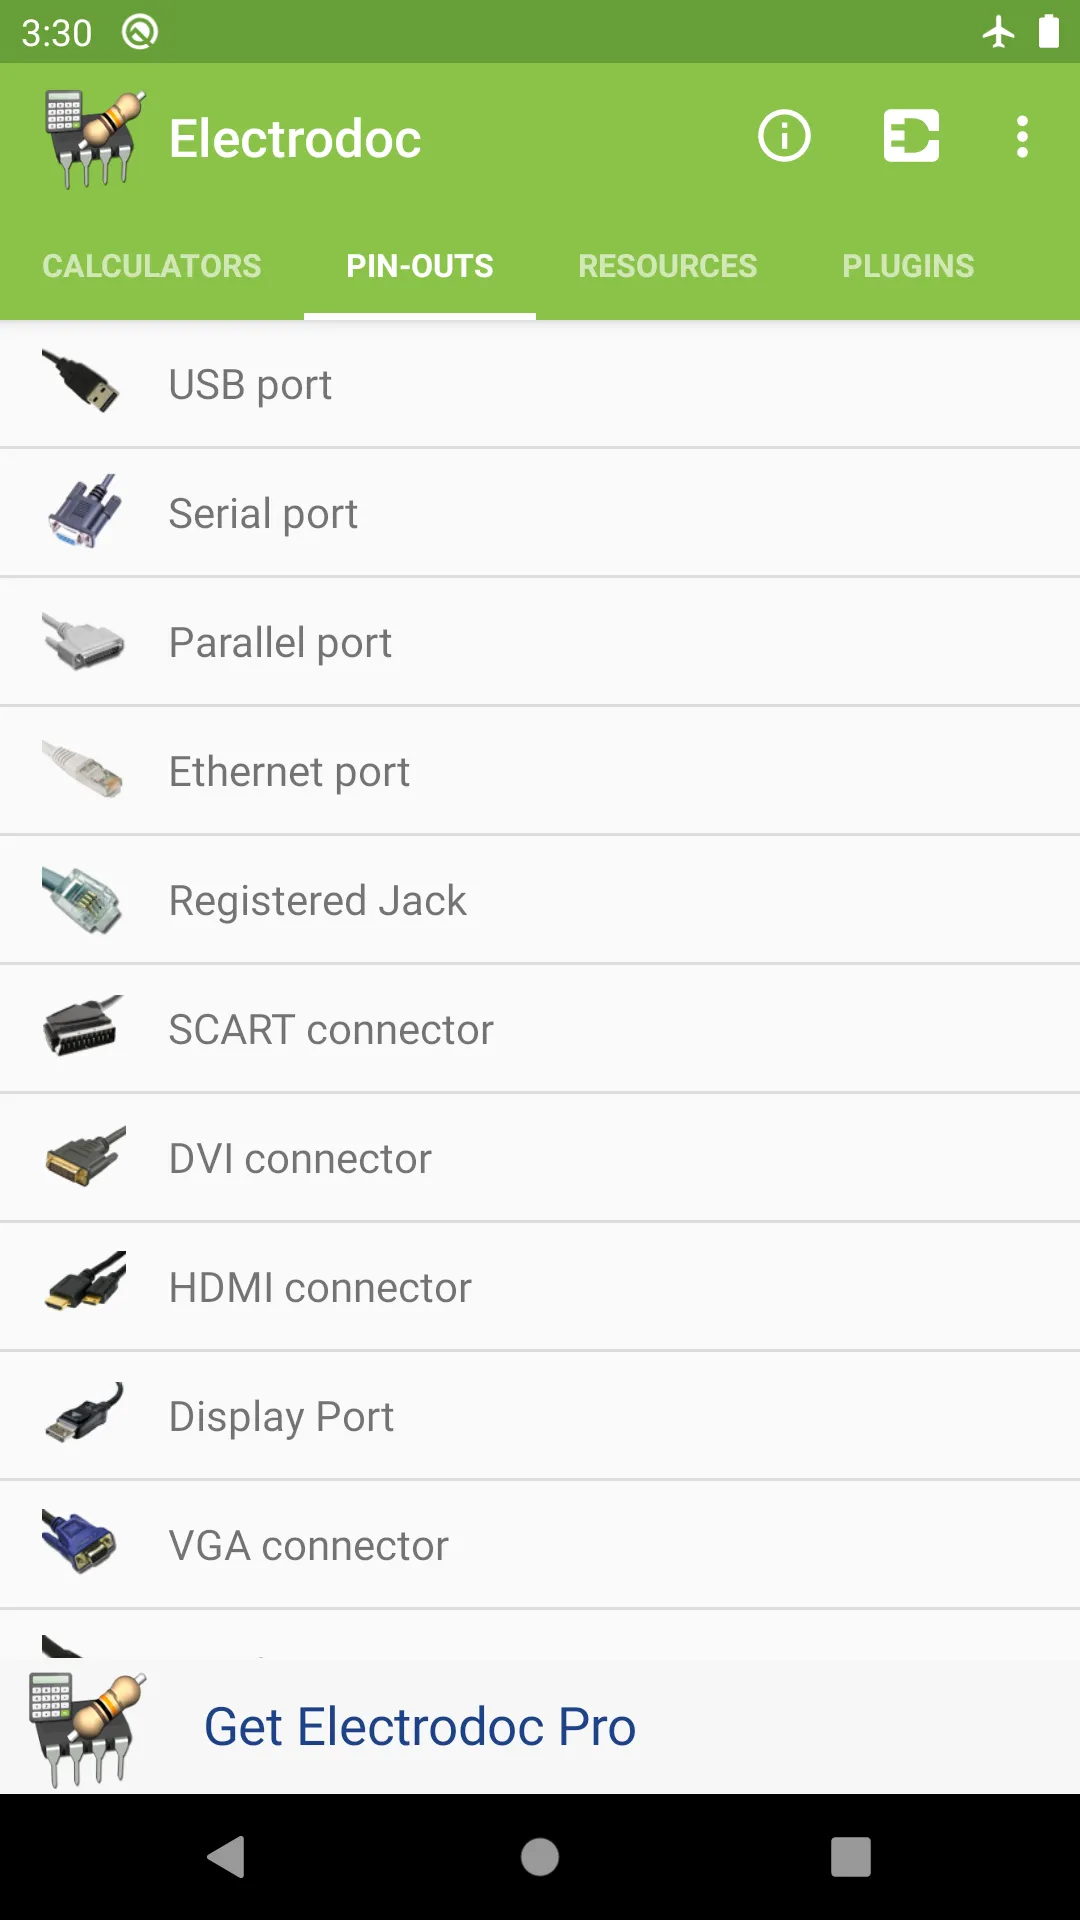Tap the SCART plug icon
Screen dimensions: 1080x1920
[84, 1028]
